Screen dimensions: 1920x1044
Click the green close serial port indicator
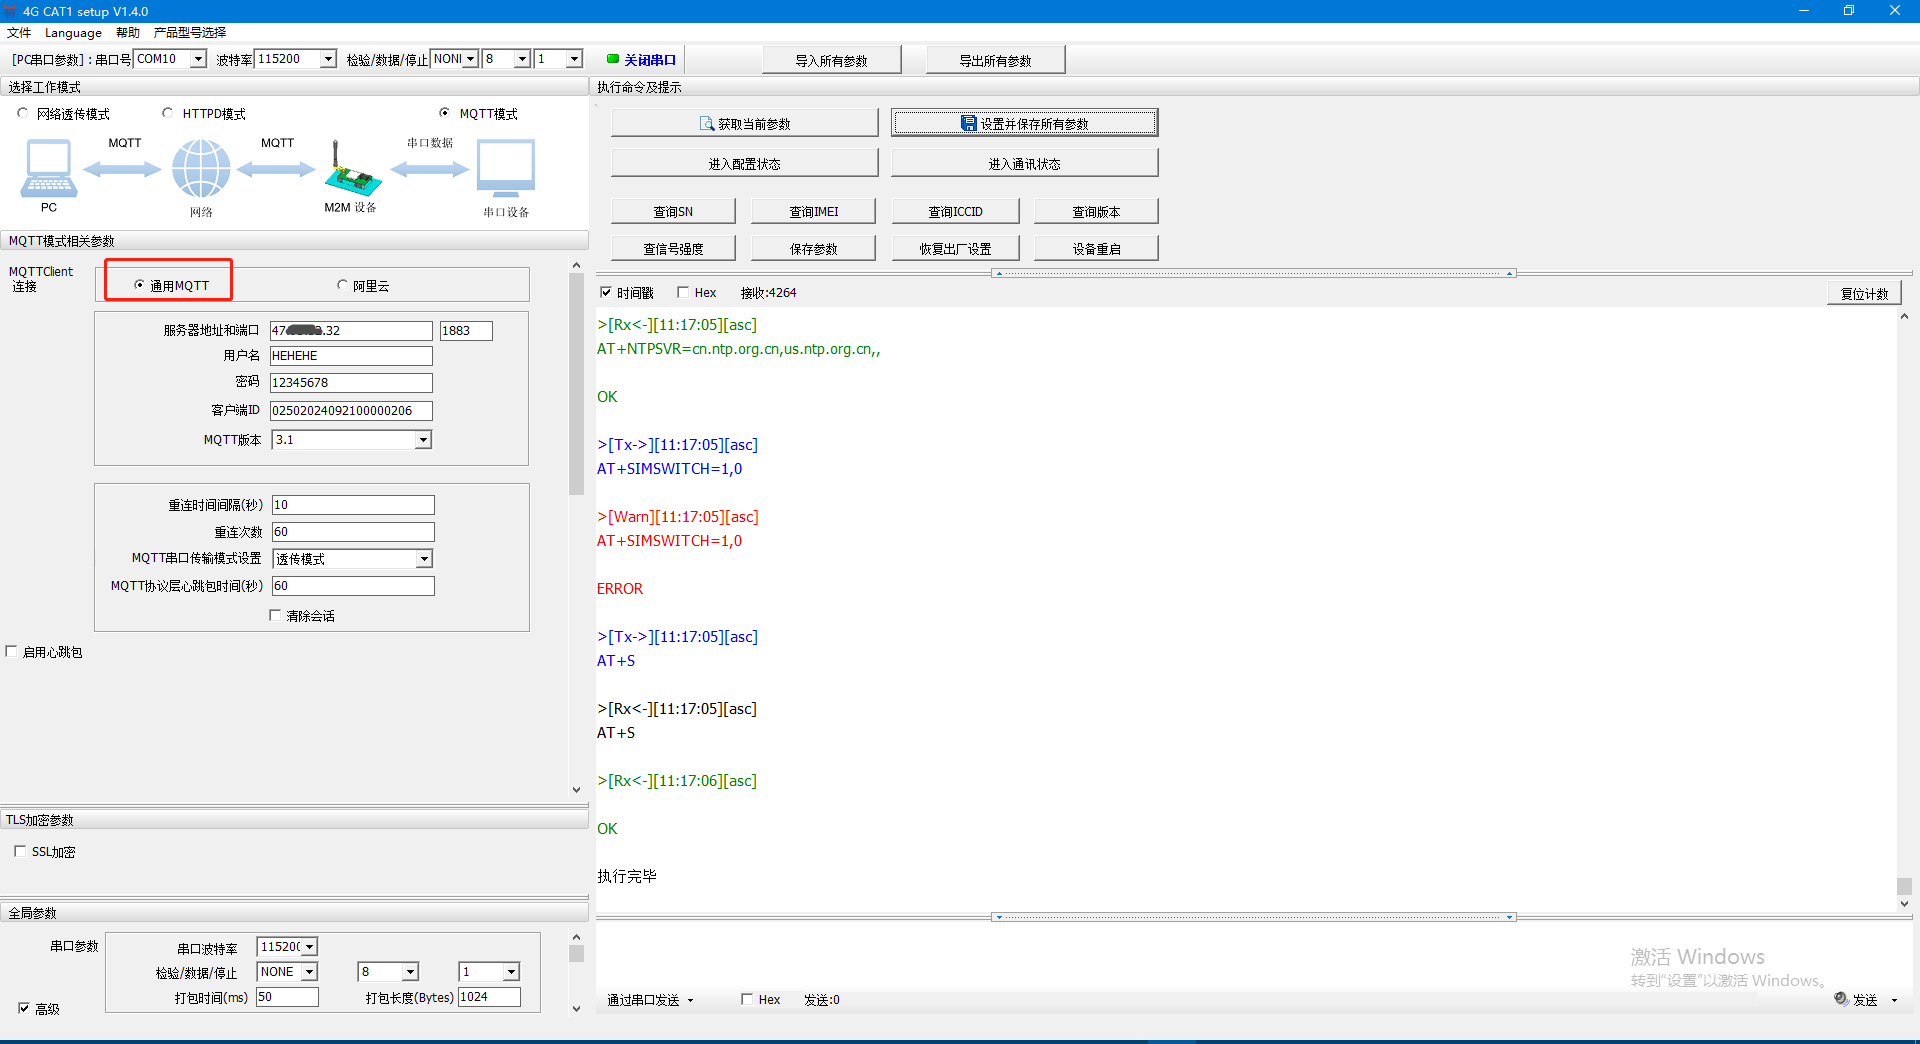coord(613,59)
